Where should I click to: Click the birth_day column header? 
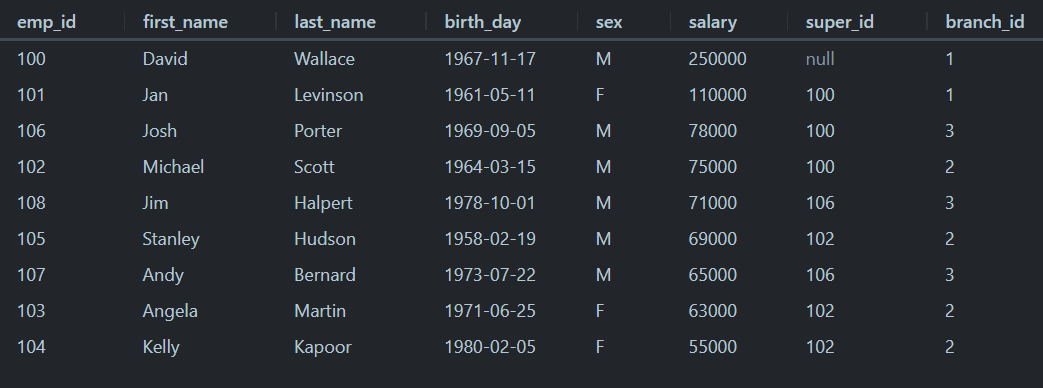pyautogui.click(x=482, y=22)
